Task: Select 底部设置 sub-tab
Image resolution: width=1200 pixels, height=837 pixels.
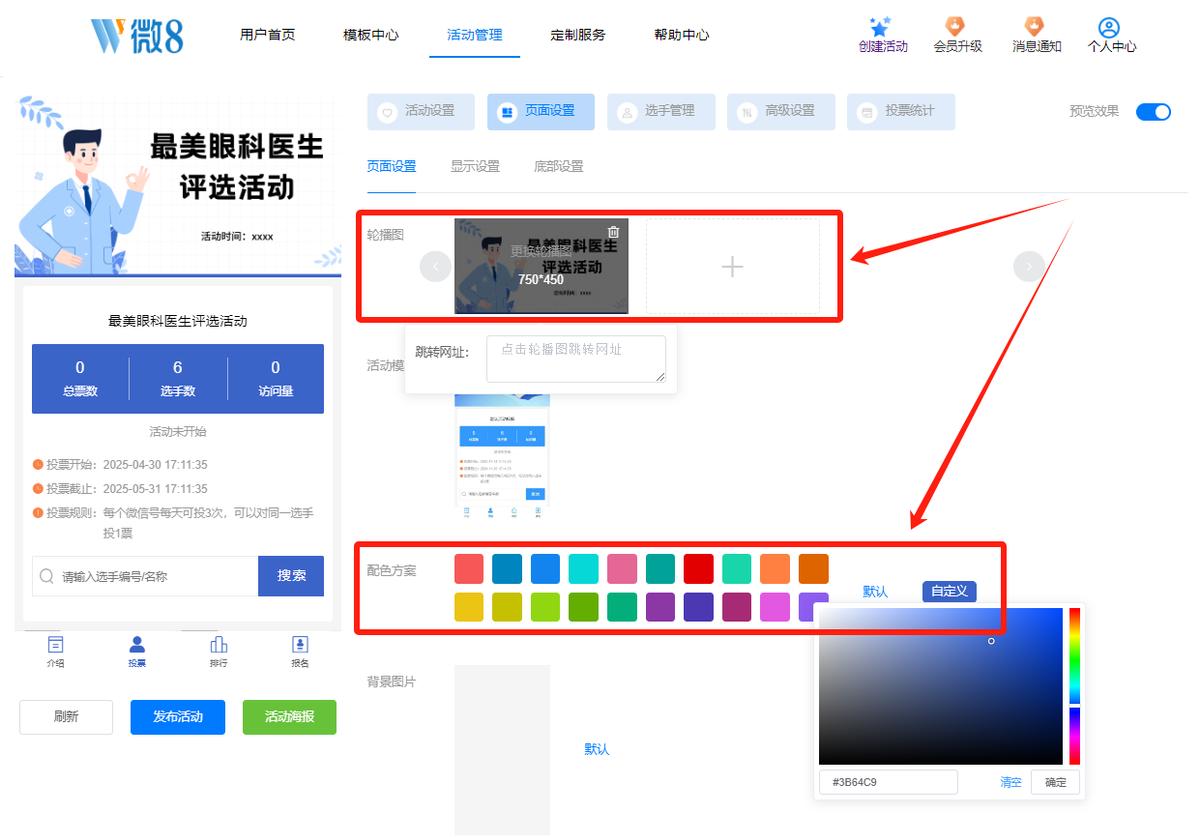Action: coord(559,167)
